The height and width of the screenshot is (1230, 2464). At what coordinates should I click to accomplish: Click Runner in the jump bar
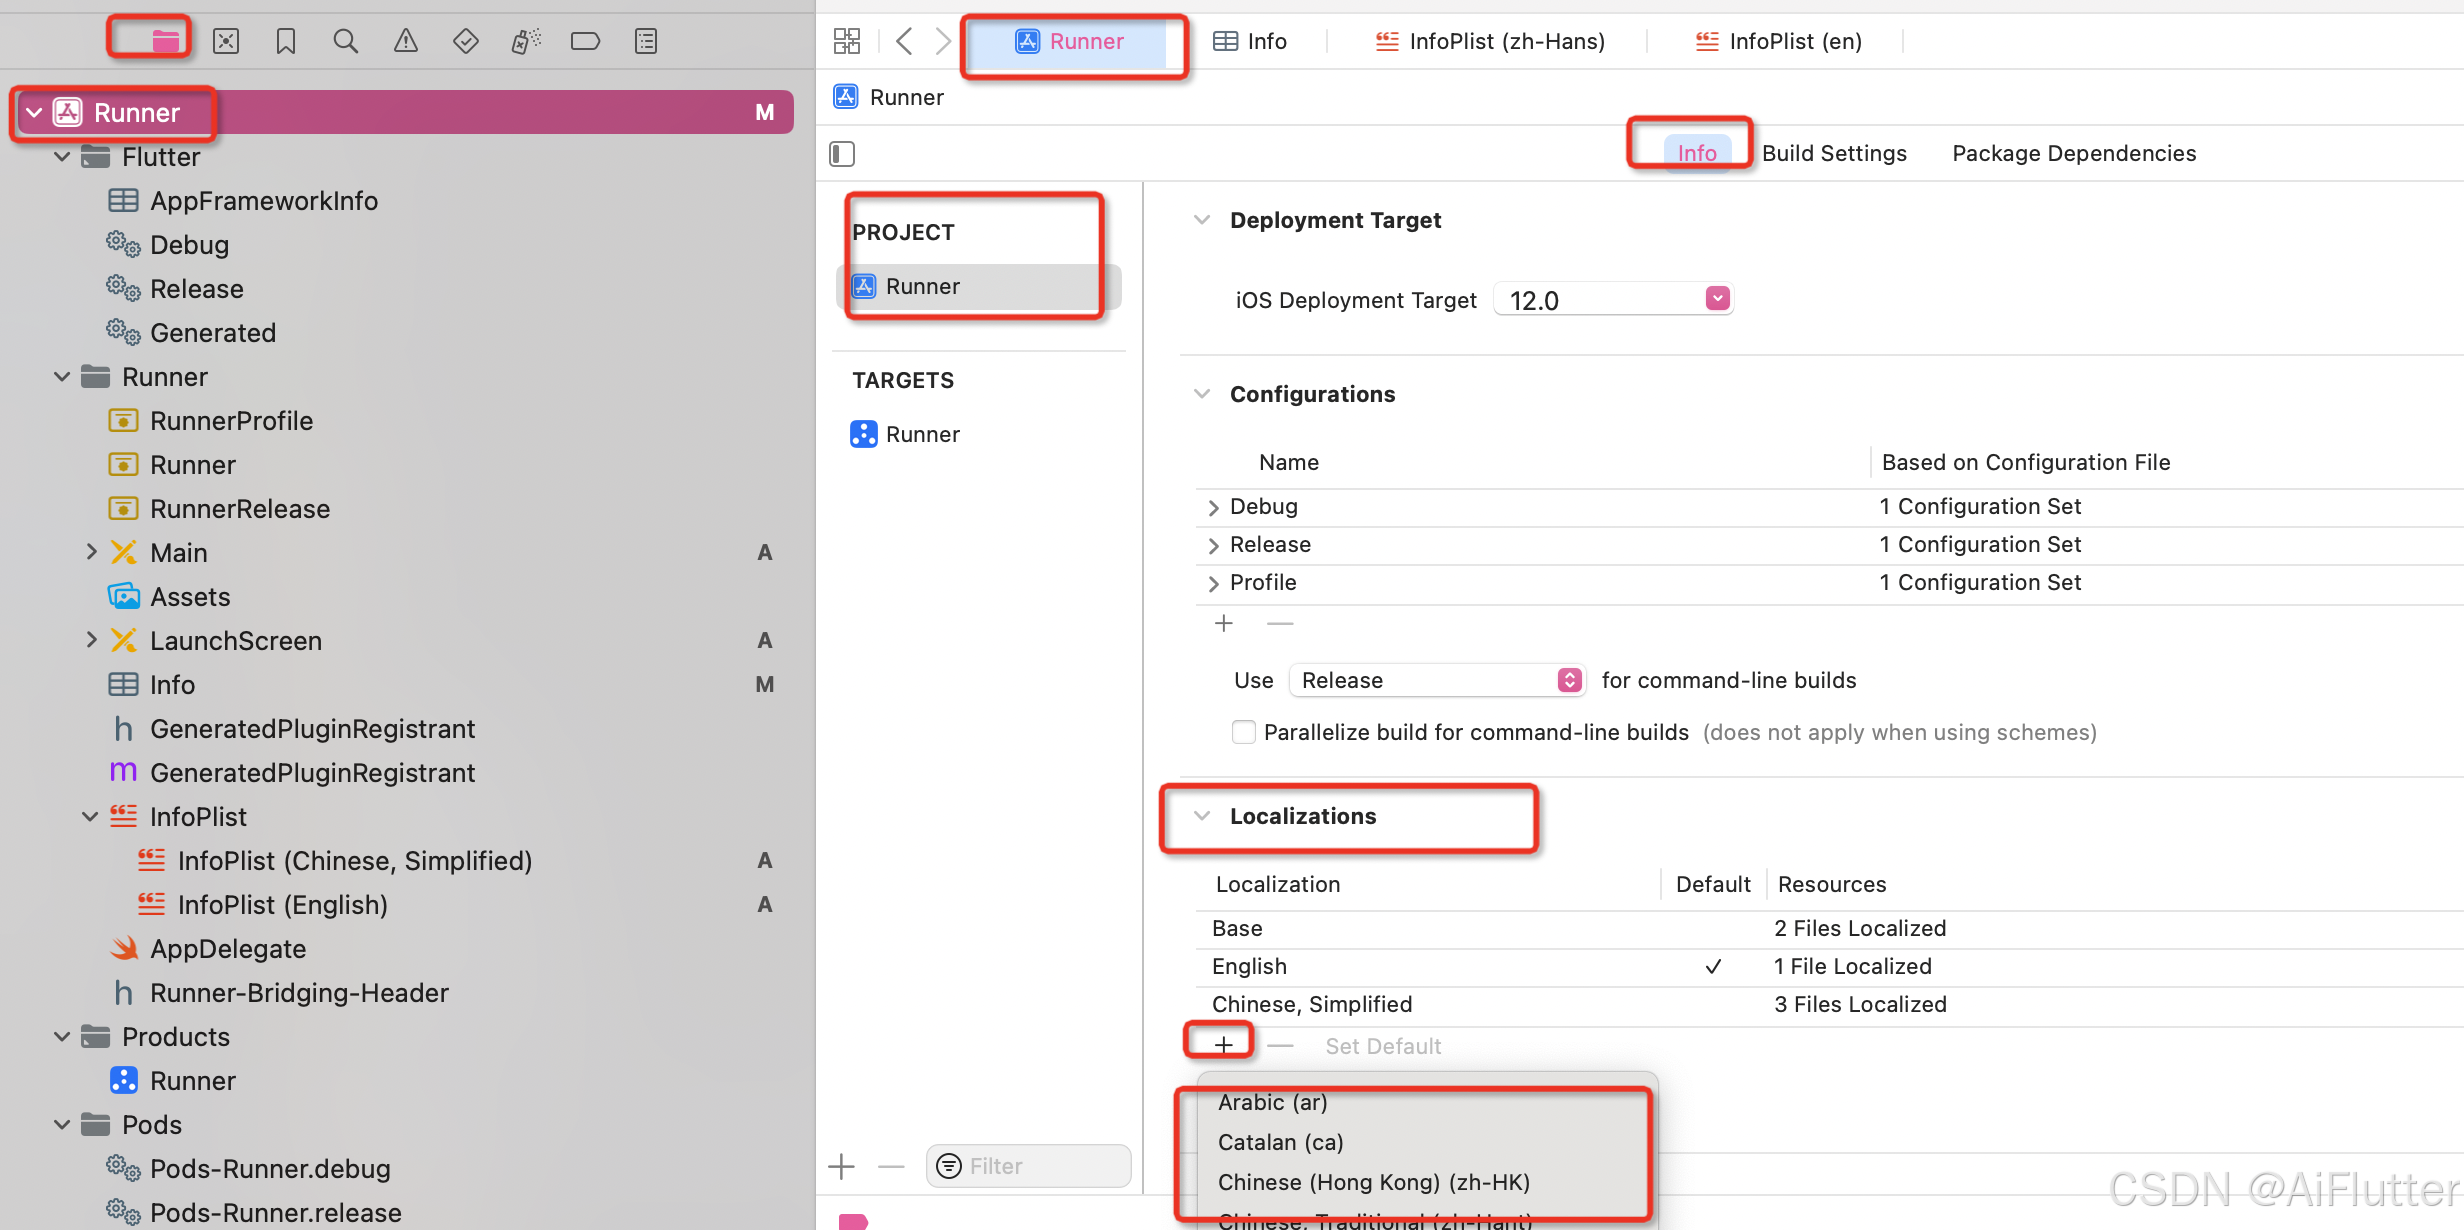pos(888,97)
